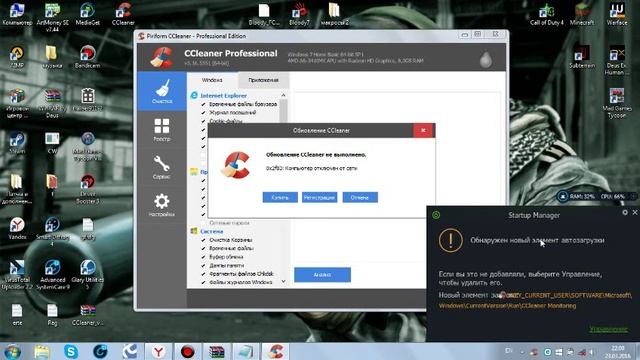Open the CCleaner desktop shortcut
Viewport: 640px width, 360px height.
click(123, 14)
